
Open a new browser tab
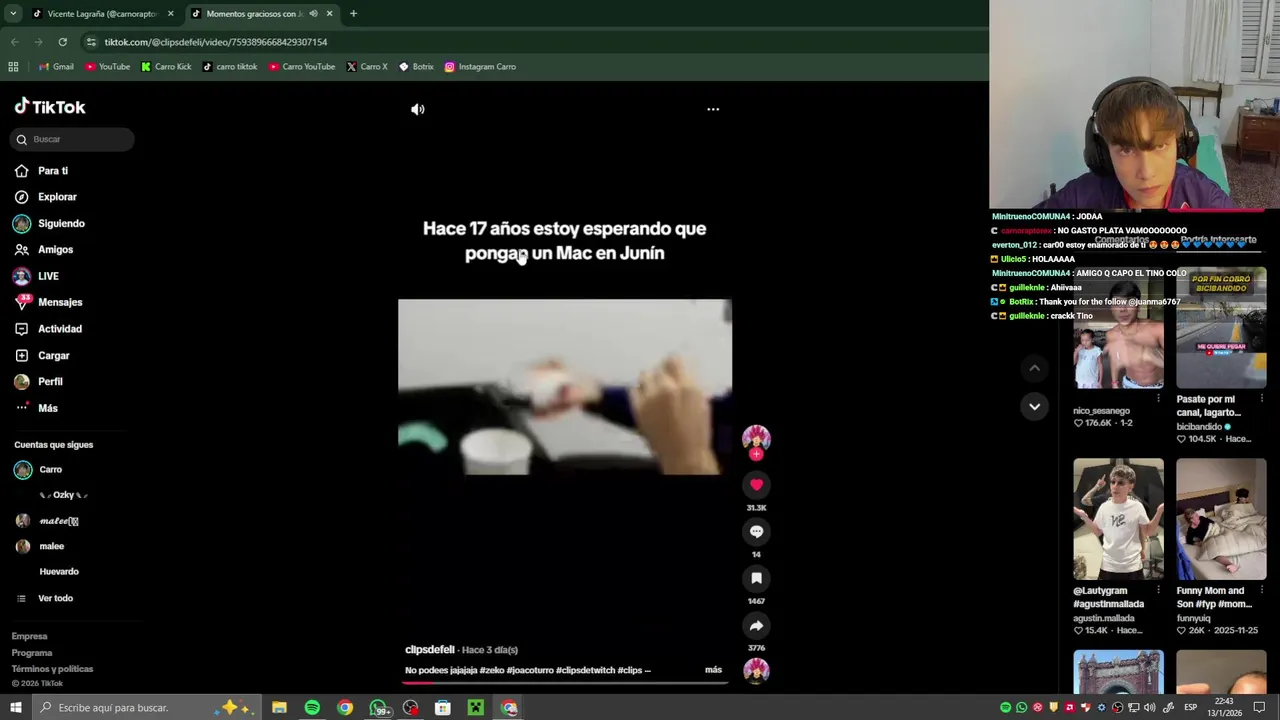click(x=353, y=14)
